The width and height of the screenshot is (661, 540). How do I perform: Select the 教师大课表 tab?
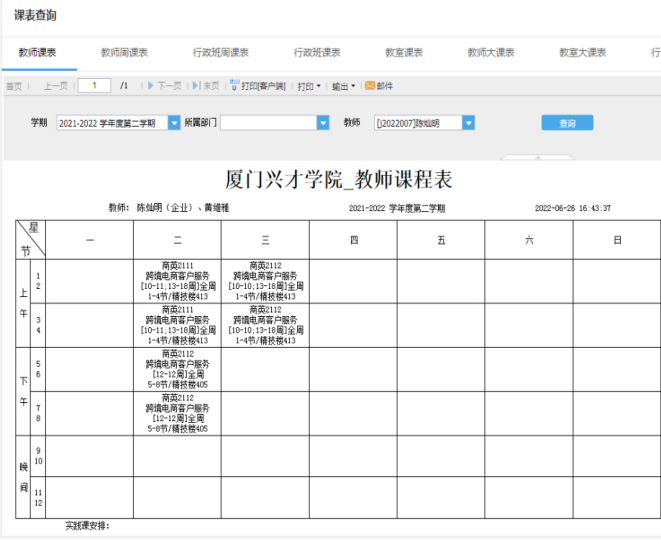click(x=491, y=53)
